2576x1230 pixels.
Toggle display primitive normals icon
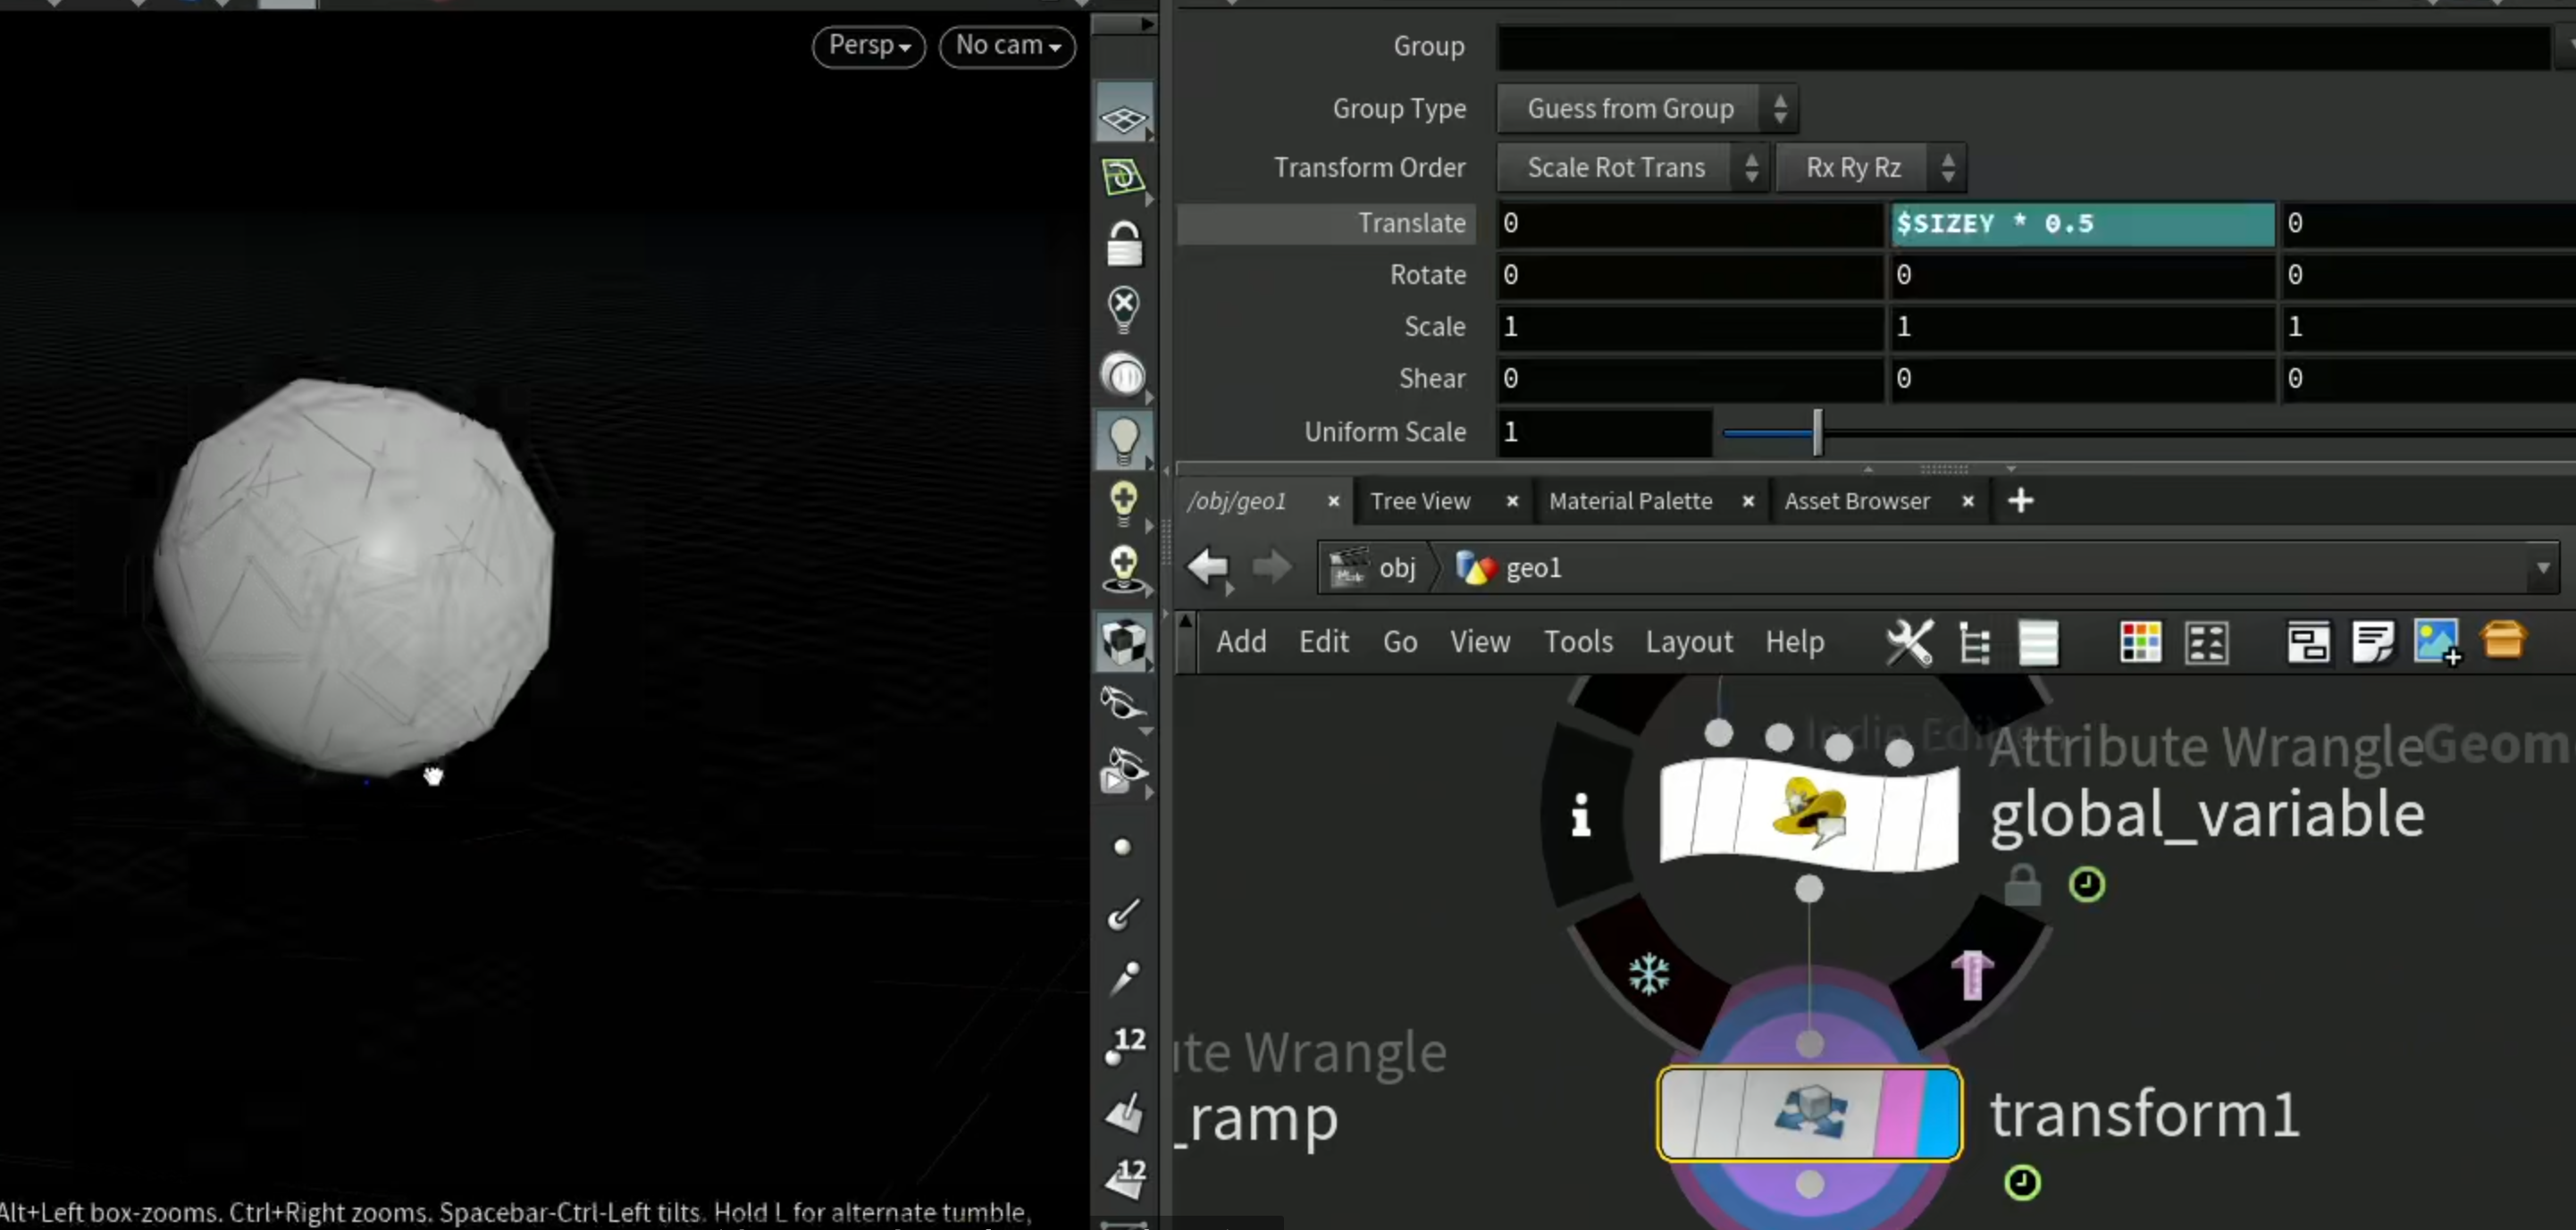(1123, 1112)
